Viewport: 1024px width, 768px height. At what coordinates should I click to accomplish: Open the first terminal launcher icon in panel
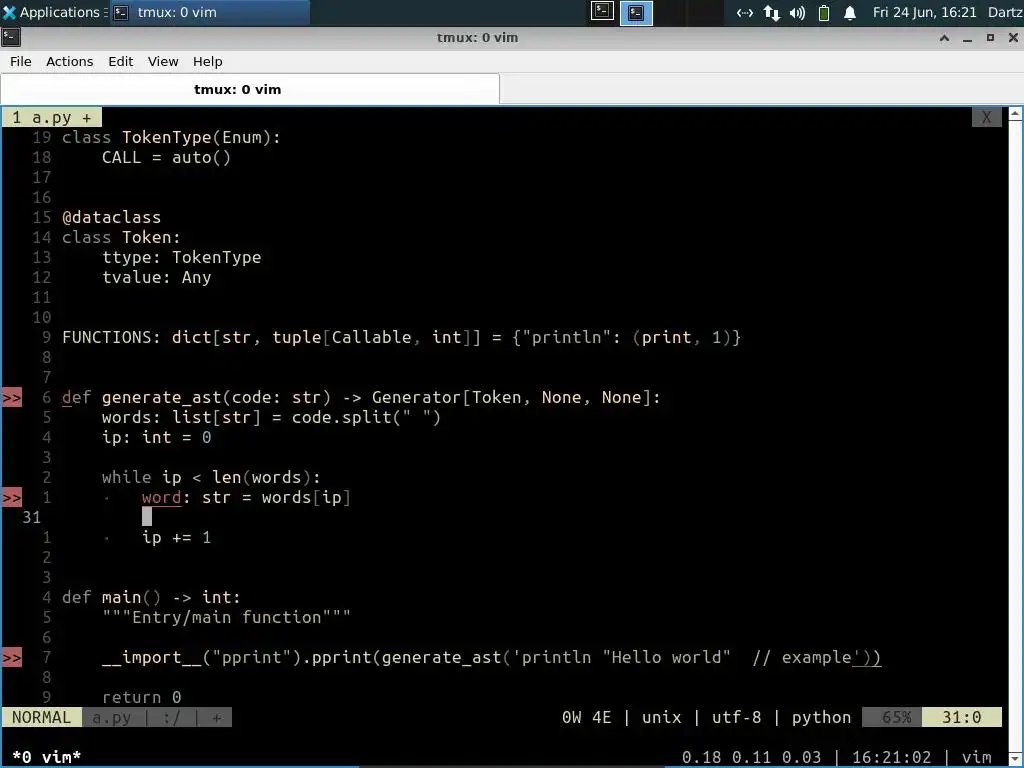tap(602, 11)
